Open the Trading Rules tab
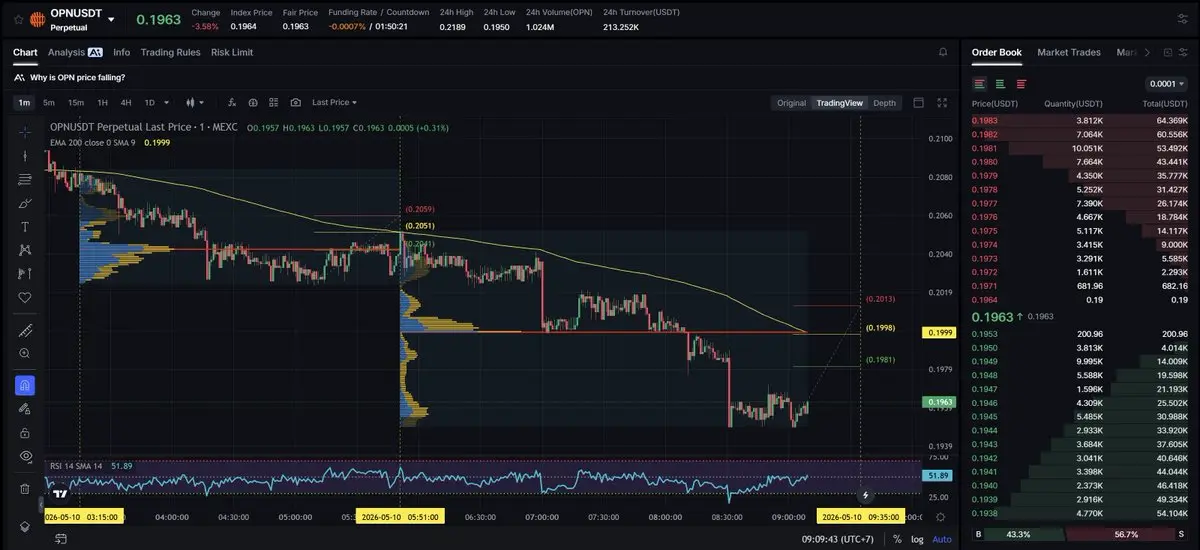 pyautogui.click(x=170, y=52)
